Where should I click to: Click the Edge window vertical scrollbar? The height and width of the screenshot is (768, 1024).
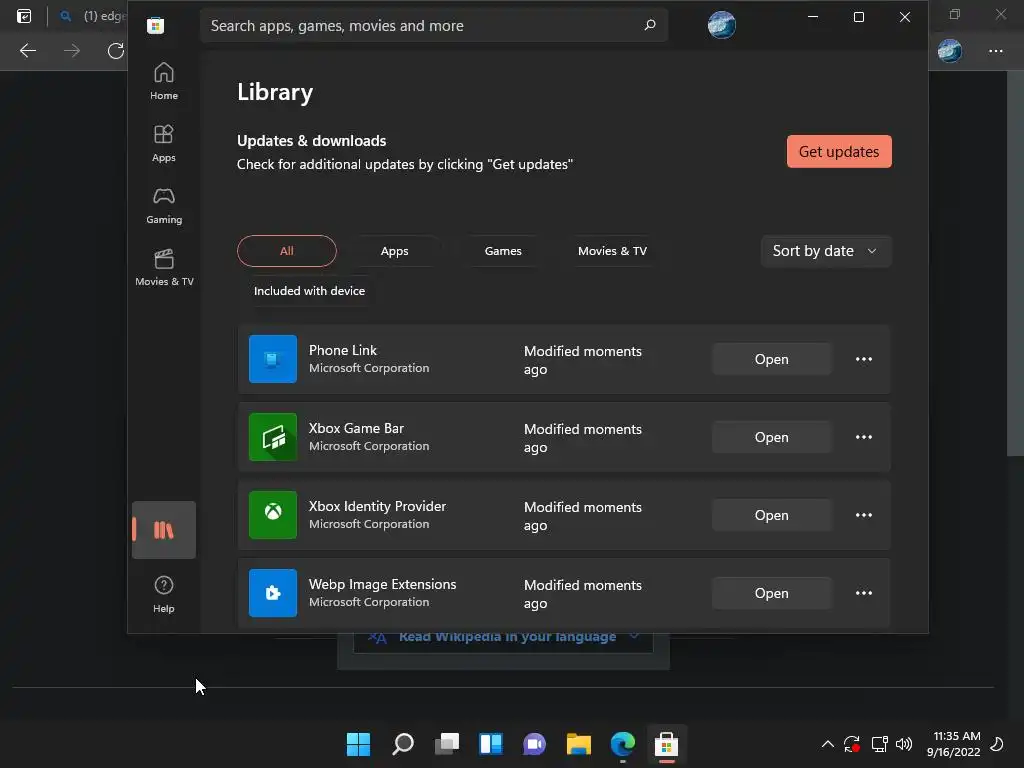click(x=1015, y=261)
